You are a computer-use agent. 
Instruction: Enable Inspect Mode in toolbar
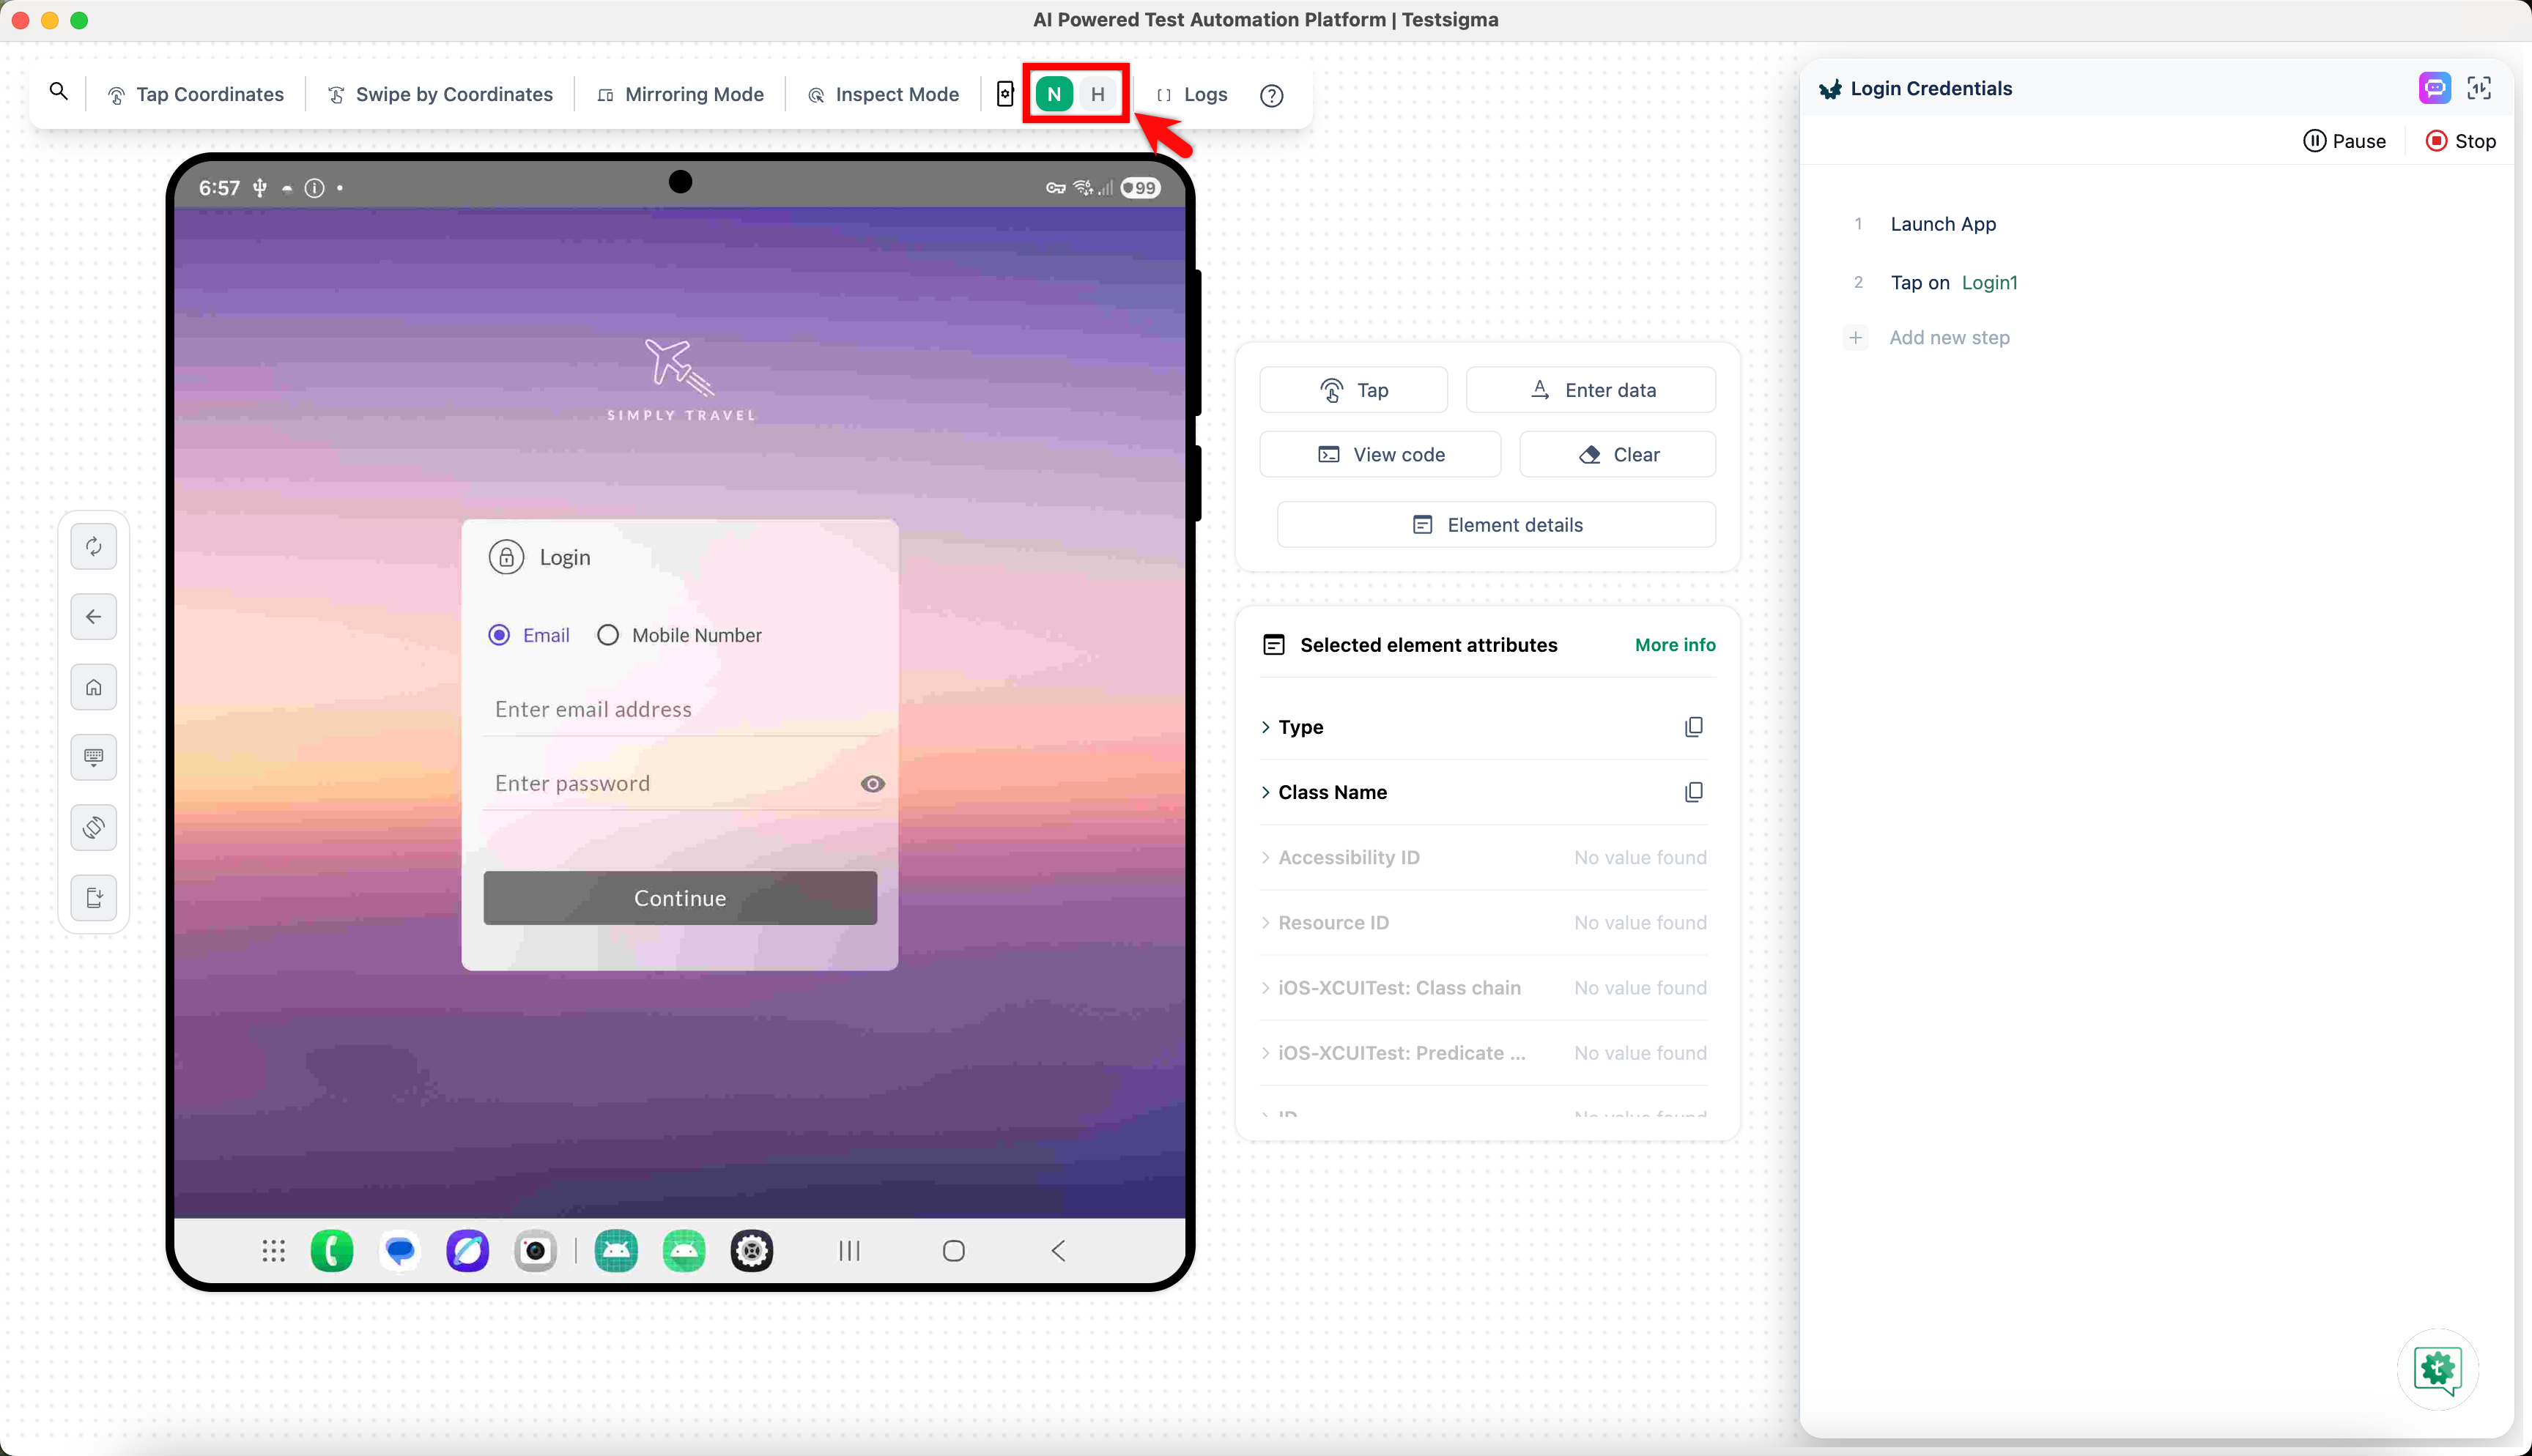tap(884, 94)
